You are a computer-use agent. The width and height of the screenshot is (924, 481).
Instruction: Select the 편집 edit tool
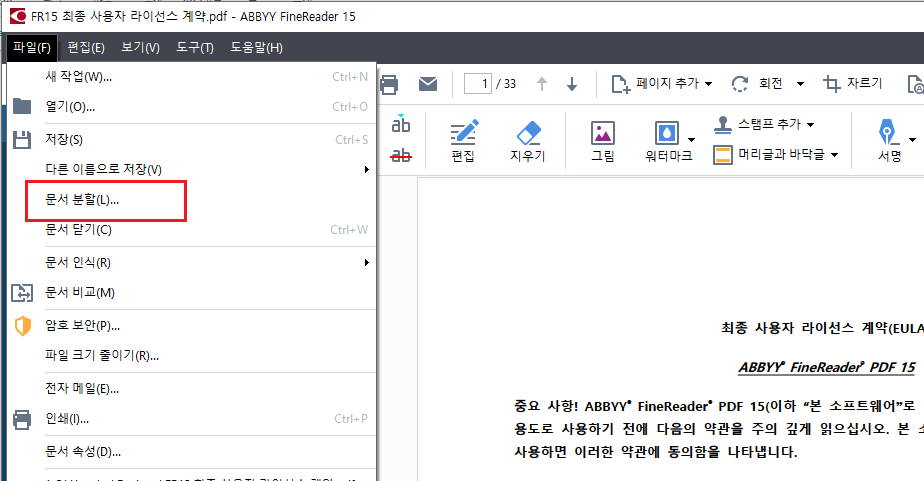pos(464,141)
